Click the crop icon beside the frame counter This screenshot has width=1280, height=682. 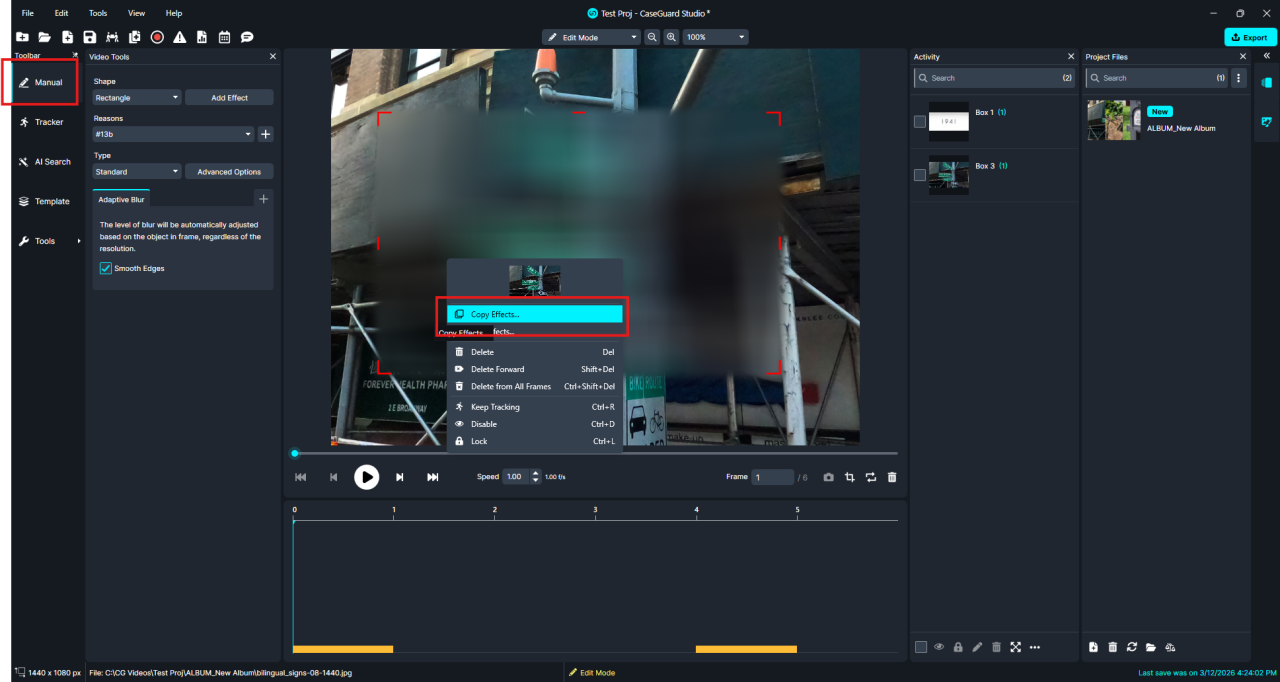pyautogui.click(x=849, y=477)
